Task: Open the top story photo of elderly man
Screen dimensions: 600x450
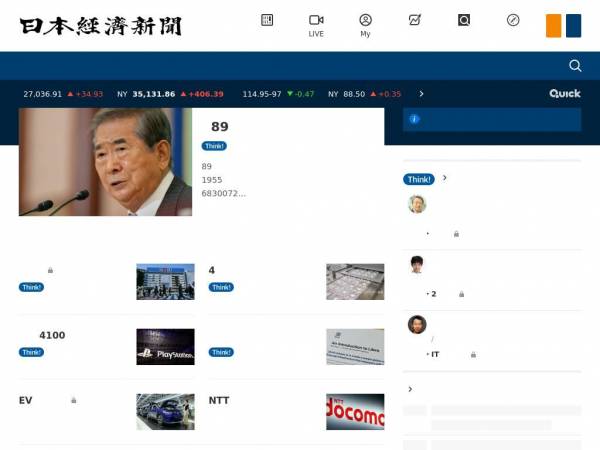Action: pyautogui.click(x=105, y=162)
